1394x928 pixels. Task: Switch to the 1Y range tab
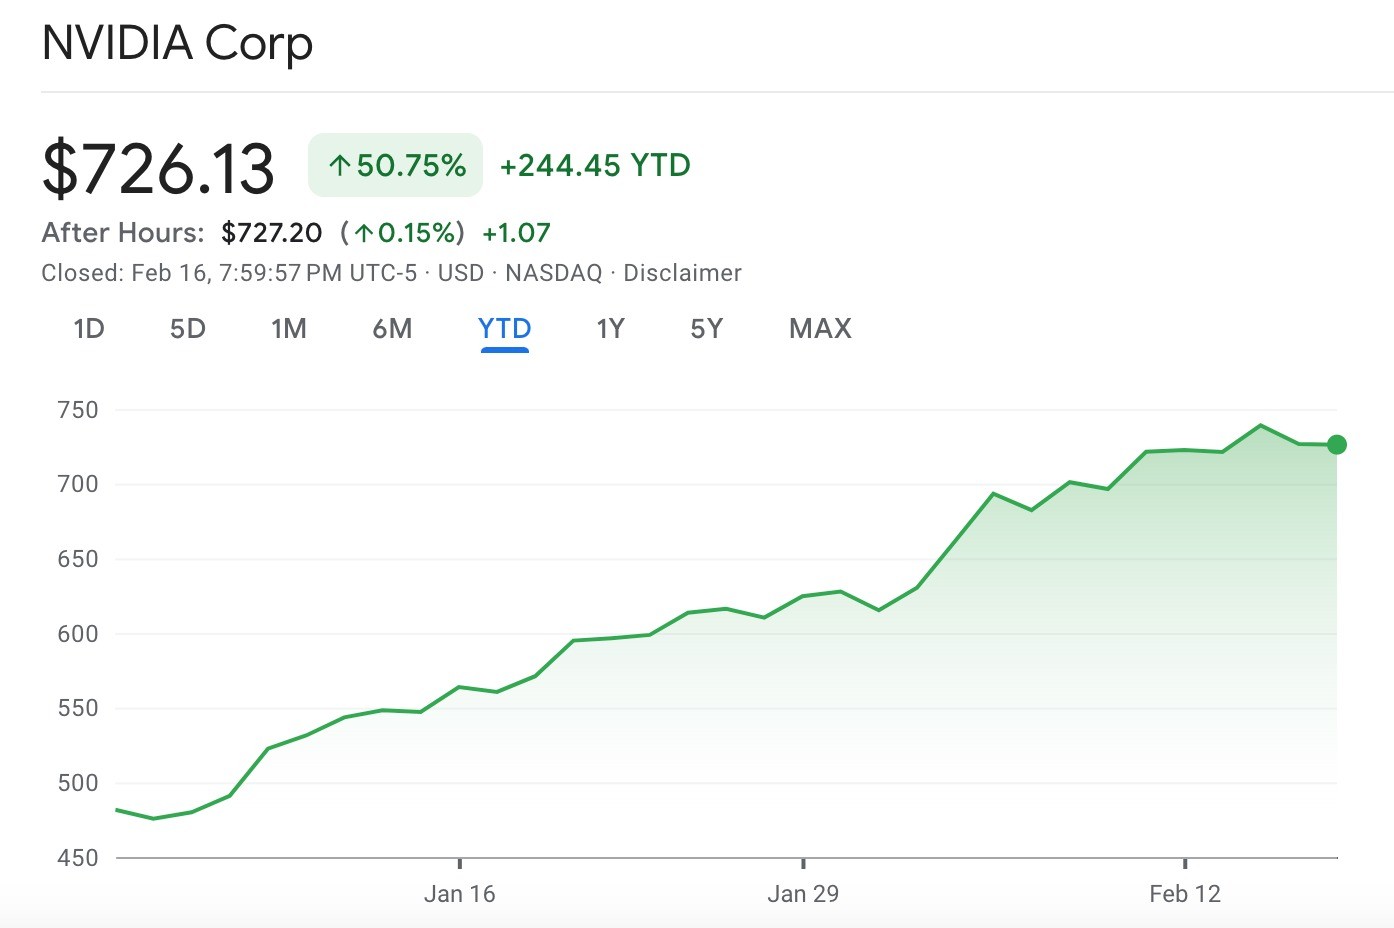pyautogui.click(x=610, y=329)
